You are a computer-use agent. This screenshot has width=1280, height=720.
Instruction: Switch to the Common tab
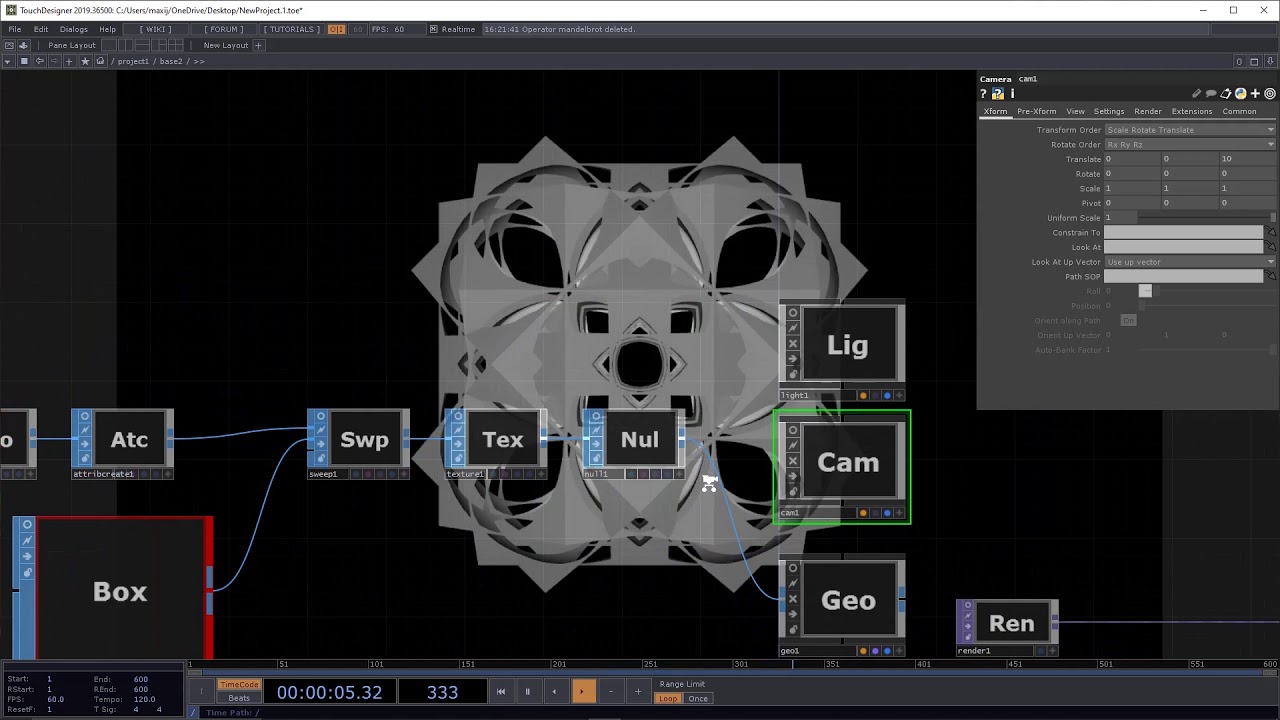1239,111
